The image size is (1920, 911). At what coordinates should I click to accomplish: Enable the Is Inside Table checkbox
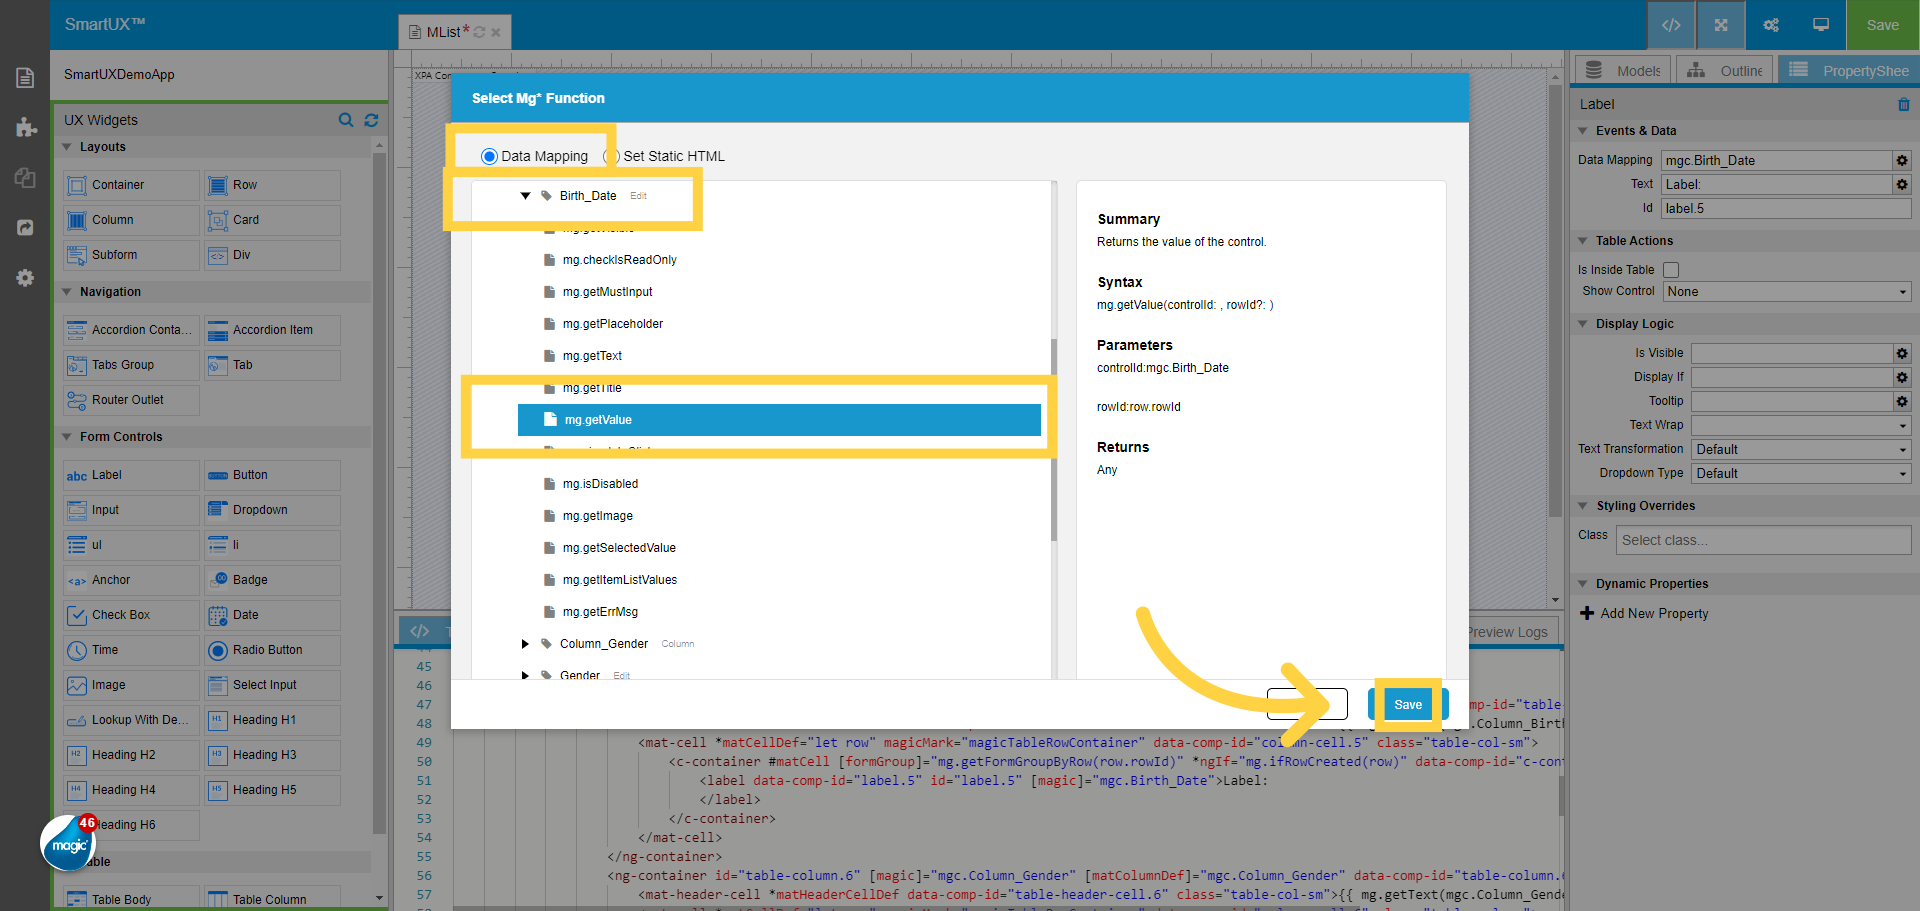tap(1671, 269)
